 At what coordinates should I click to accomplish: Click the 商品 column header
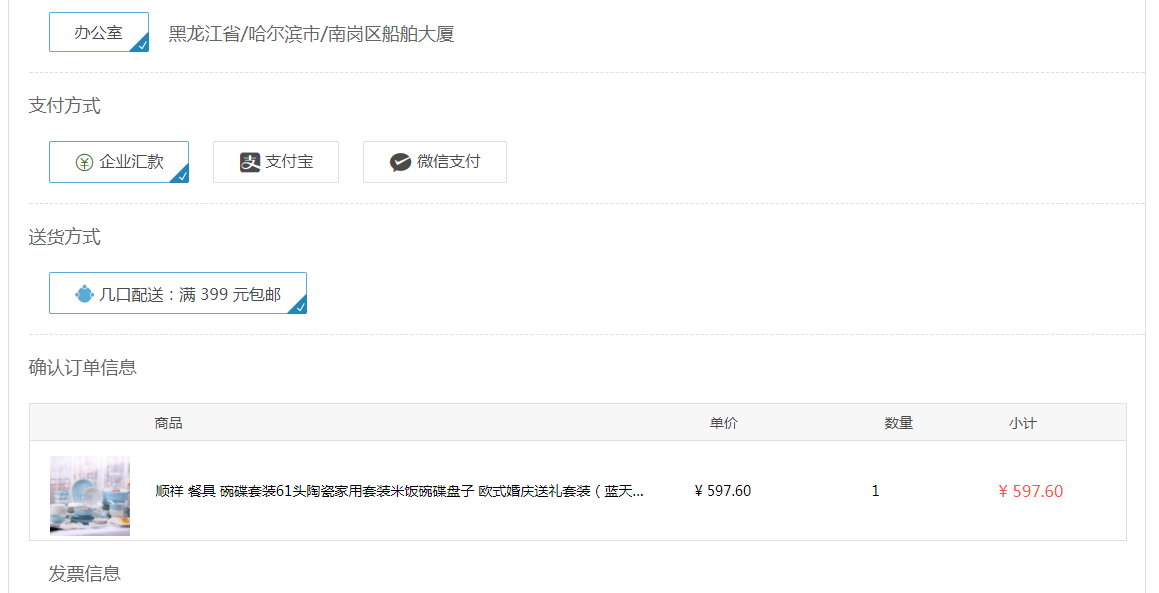tap(169, 423)
